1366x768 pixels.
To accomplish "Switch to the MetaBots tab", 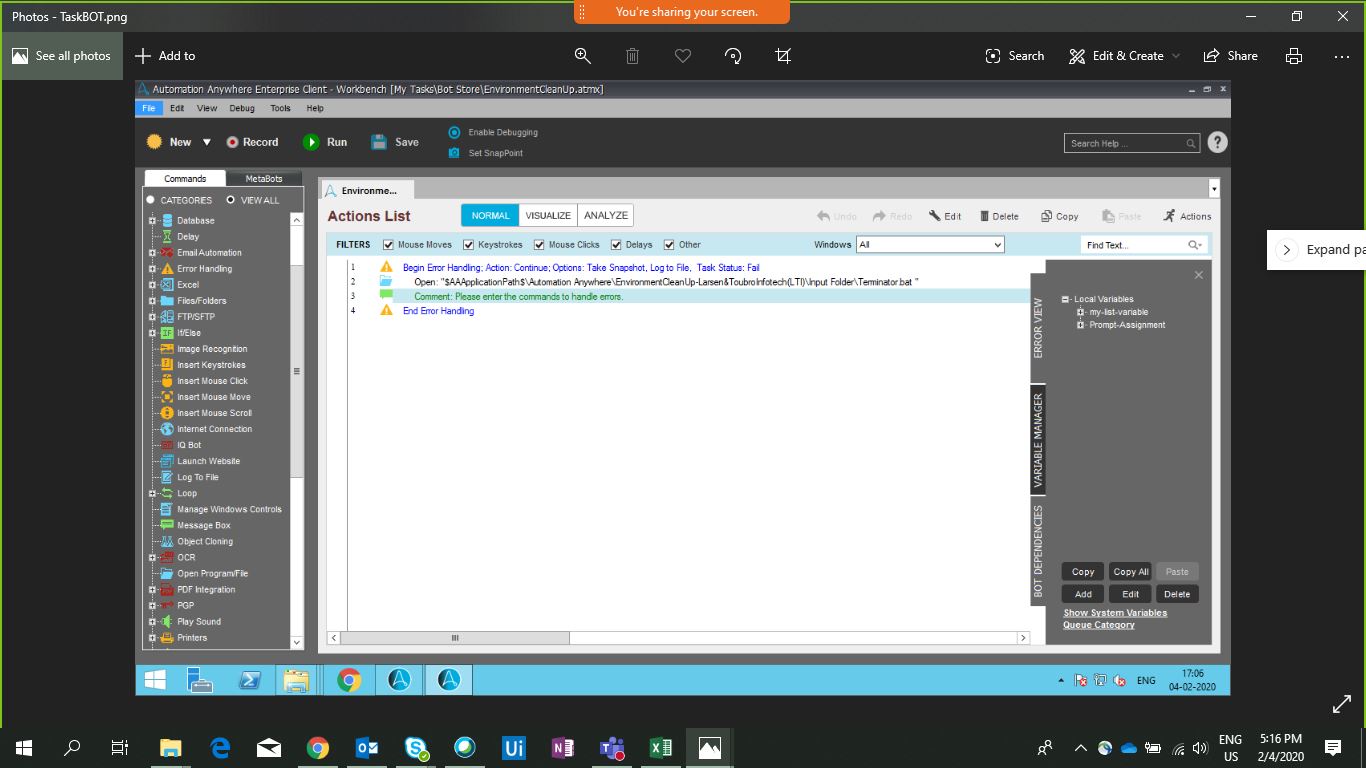I will point(264,179).
